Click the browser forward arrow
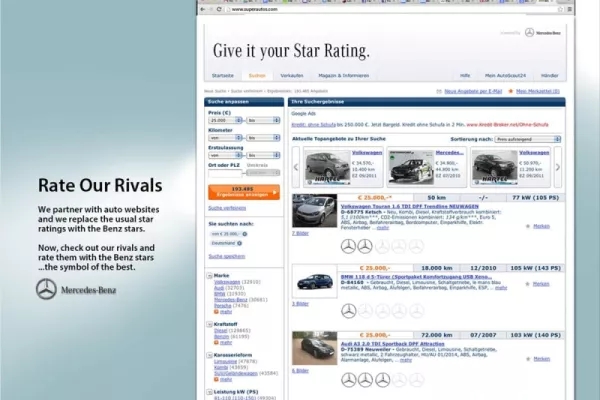 211,9
